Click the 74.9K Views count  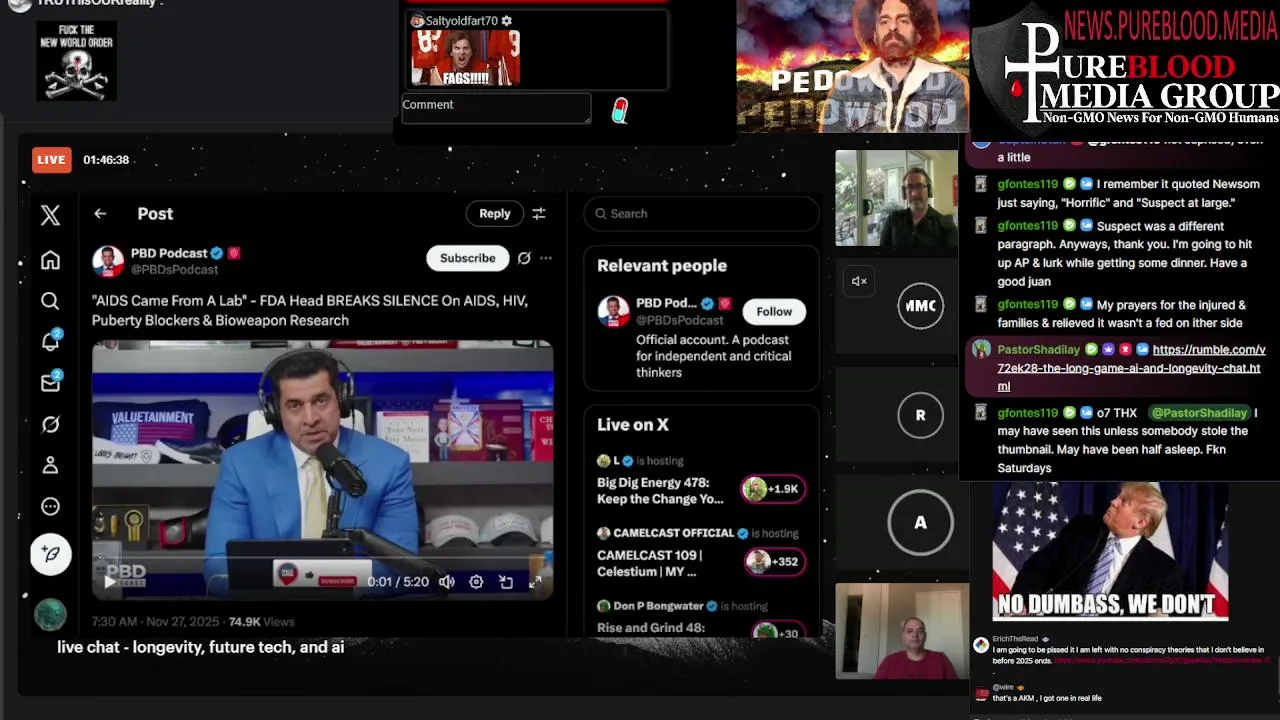(x=261, y=621)
